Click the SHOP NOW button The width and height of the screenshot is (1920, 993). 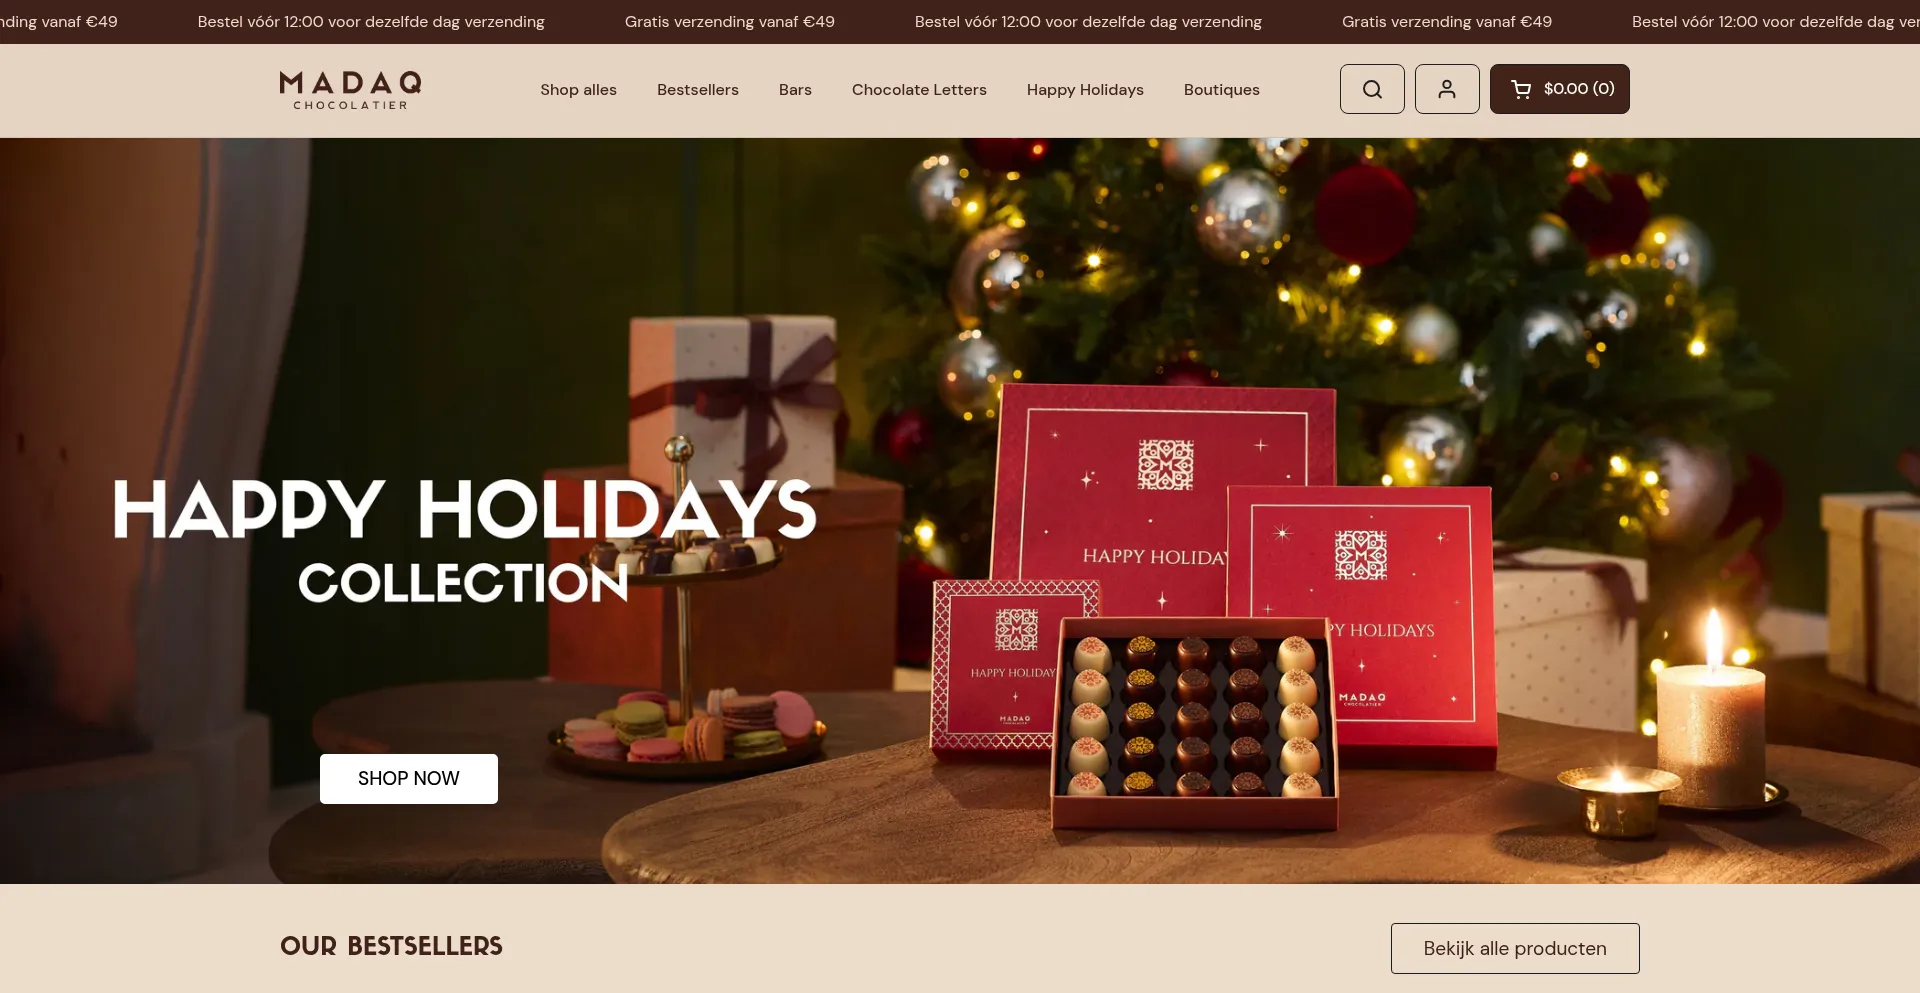(409, 778)
